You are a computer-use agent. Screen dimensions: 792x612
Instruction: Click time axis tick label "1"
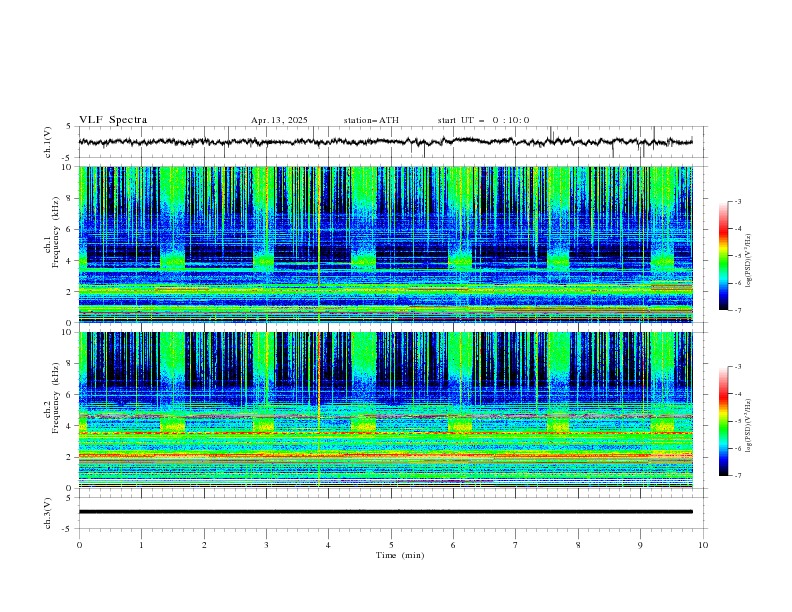click(x=141, y=545)
